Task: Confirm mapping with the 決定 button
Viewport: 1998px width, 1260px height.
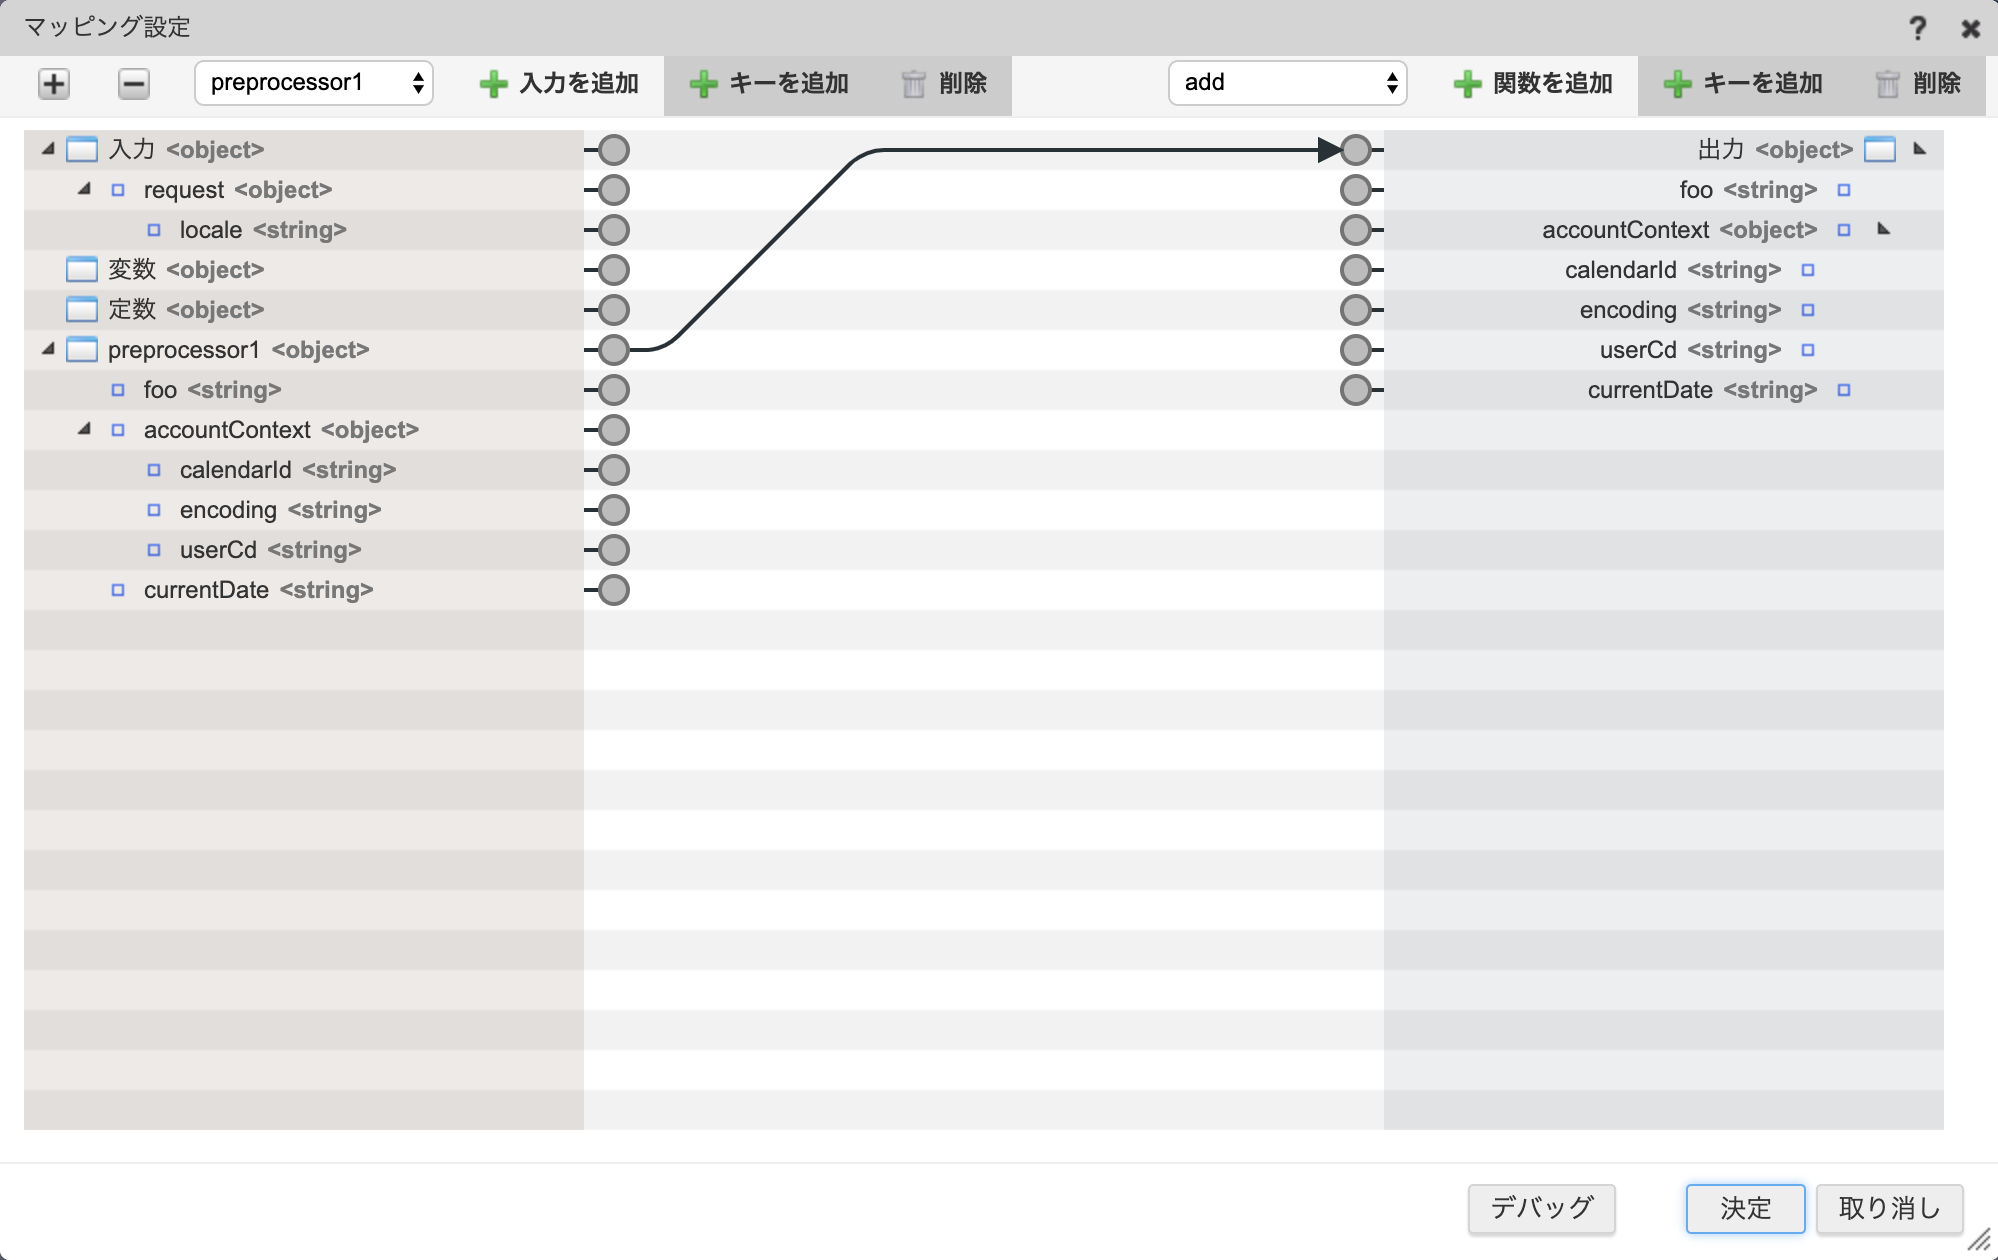Action: tap(1744, 1208)
